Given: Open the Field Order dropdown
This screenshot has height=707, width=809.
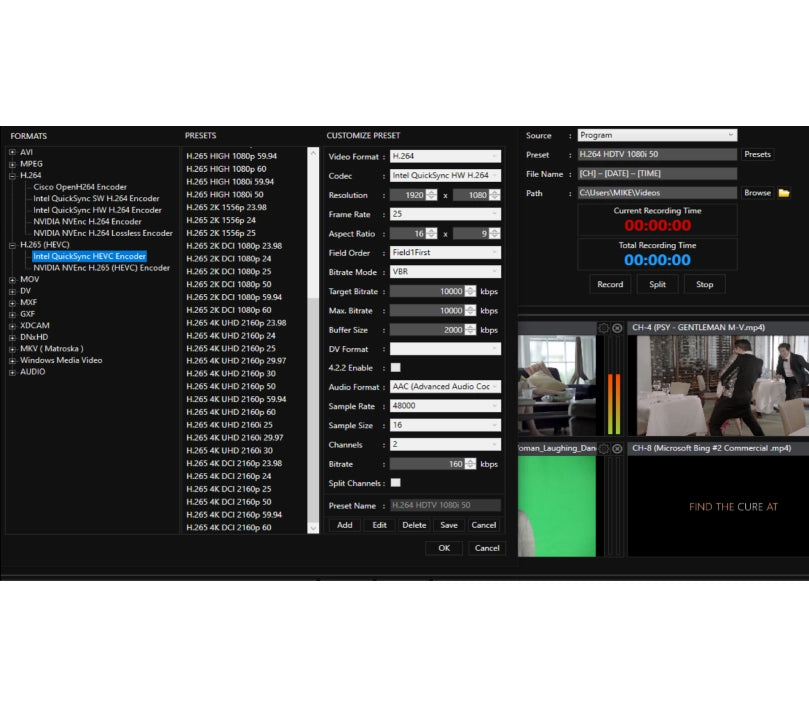Looking at the screenshot, I should pyautogui.click(x=445, y=253).
